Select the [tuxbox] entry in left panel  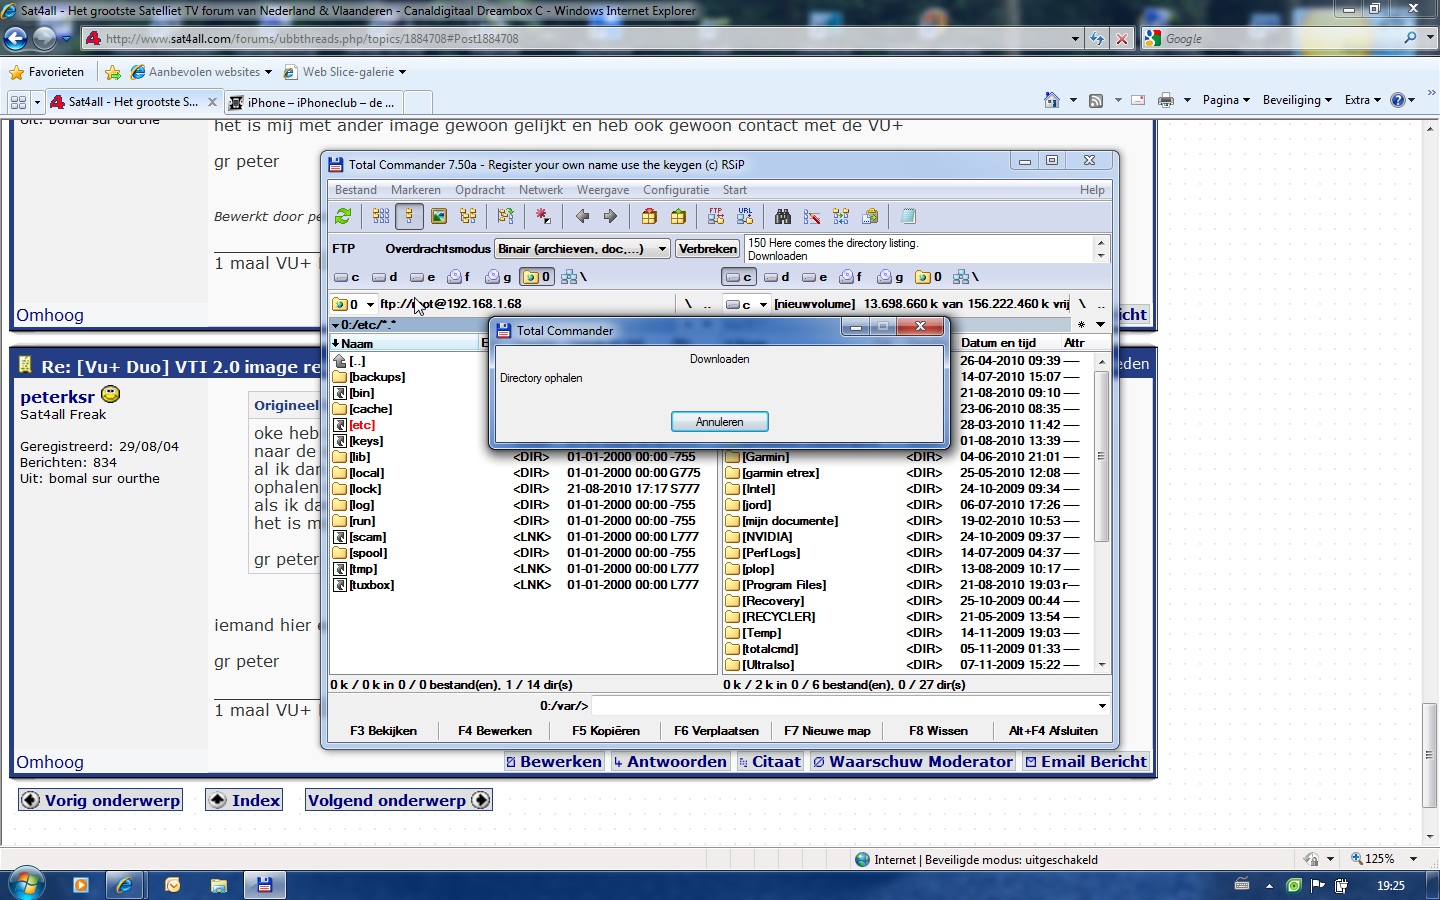(371, 585)
